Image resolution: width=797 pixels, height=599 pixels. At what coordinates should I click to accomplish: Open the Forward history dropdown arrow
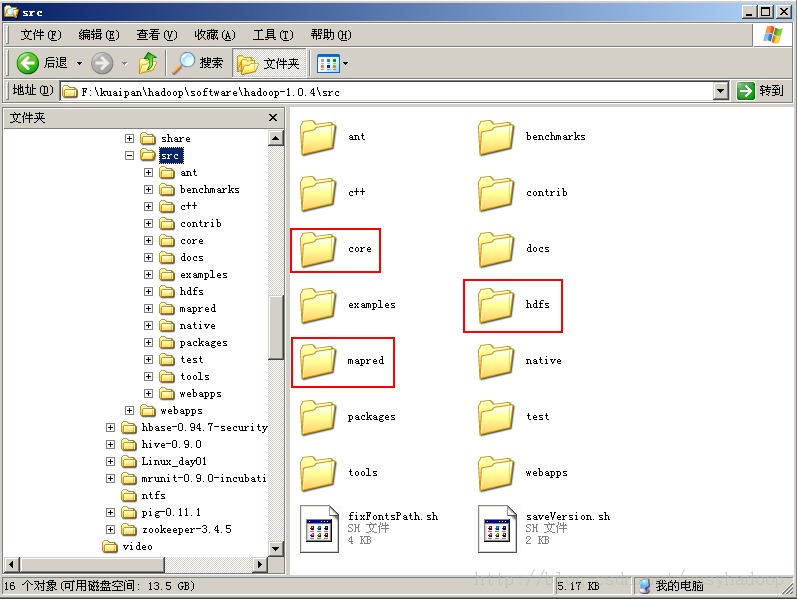pyautogui.click(x=125, y=64)
